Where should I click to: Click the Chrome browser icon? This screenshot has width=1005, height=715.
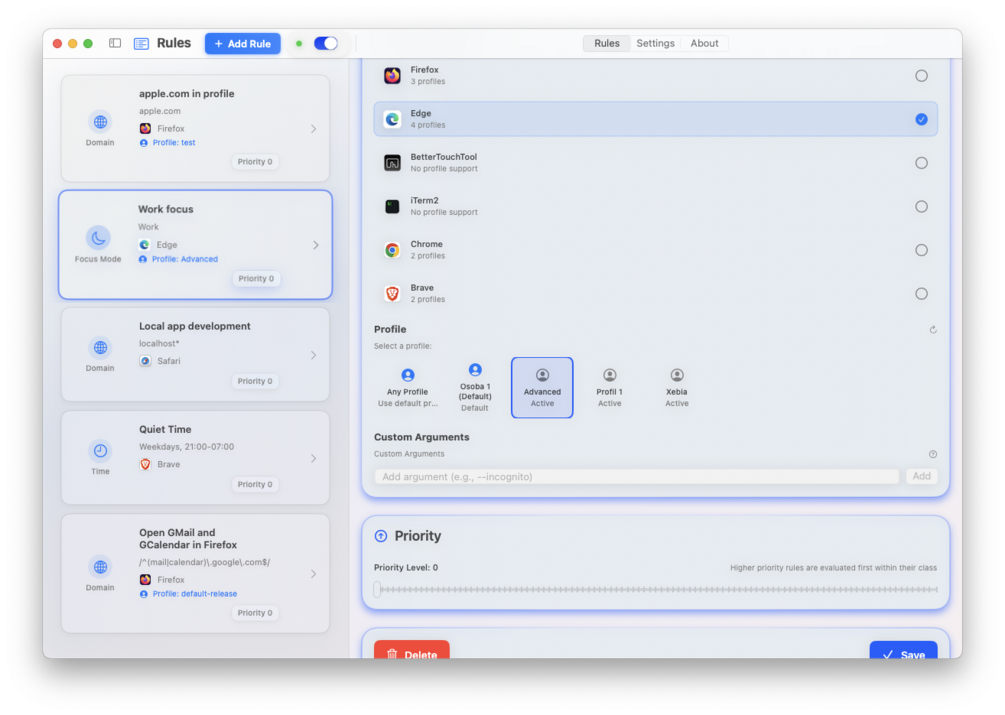392,250
